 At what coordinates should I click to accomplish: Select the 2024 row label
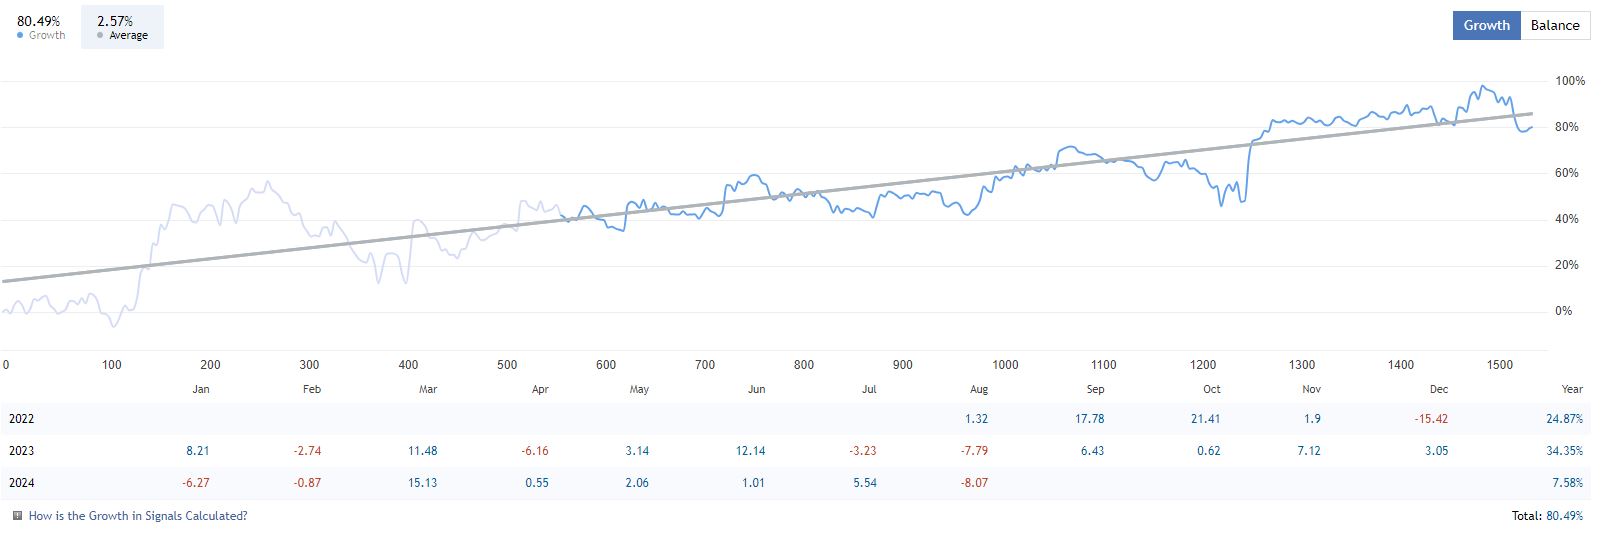tap(21, 483)
